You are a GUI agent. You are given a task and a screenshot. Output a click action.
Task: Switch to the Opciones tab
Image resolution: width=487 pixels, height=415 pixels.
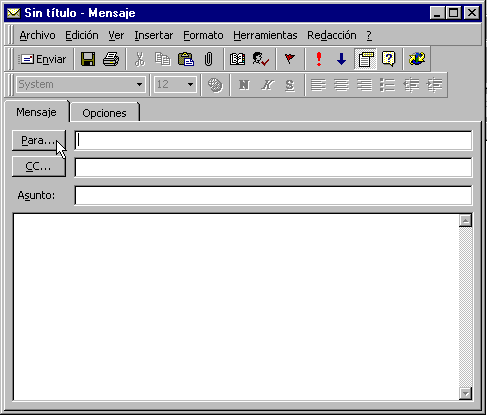coord(104,113)
